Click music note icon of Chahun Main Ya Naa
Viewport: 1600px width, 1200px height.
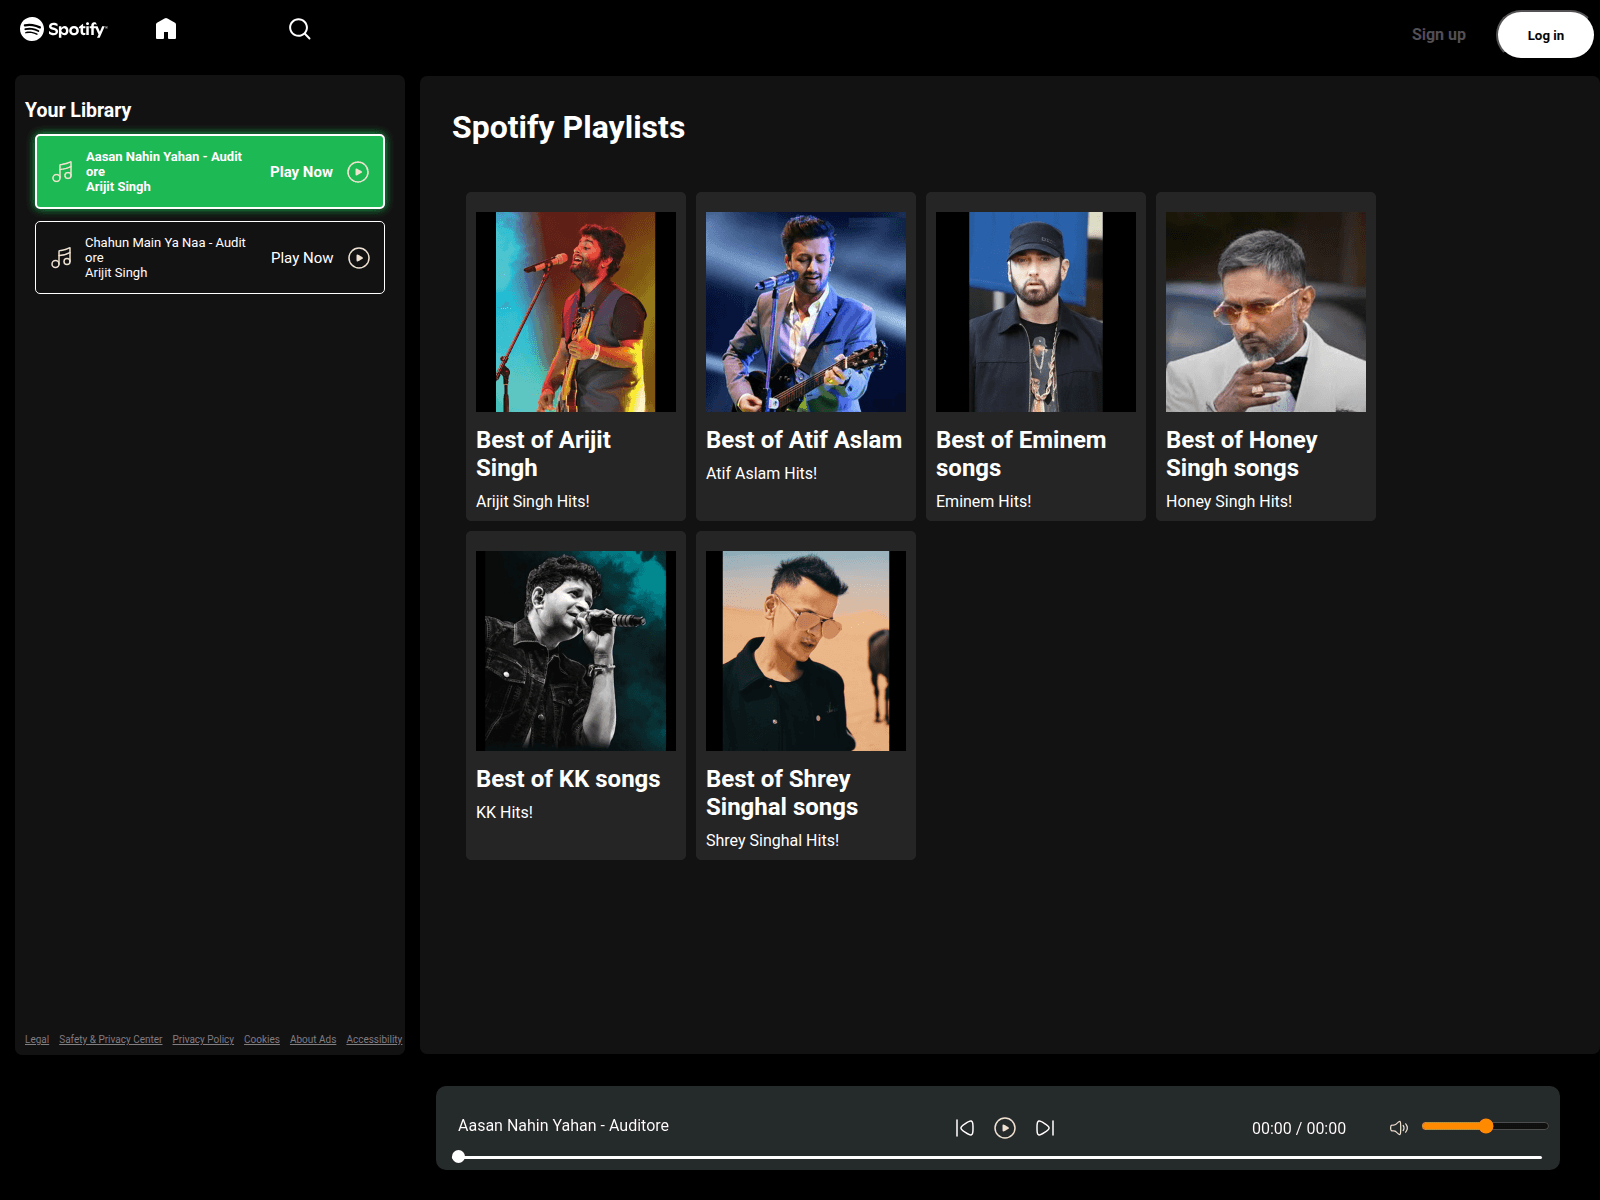(x=62, y=258)
